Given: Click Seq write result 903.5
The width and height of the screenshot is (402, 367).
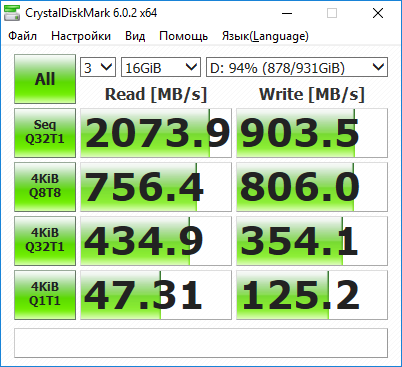Looking at the screenshot, I should tap(312, 133).
